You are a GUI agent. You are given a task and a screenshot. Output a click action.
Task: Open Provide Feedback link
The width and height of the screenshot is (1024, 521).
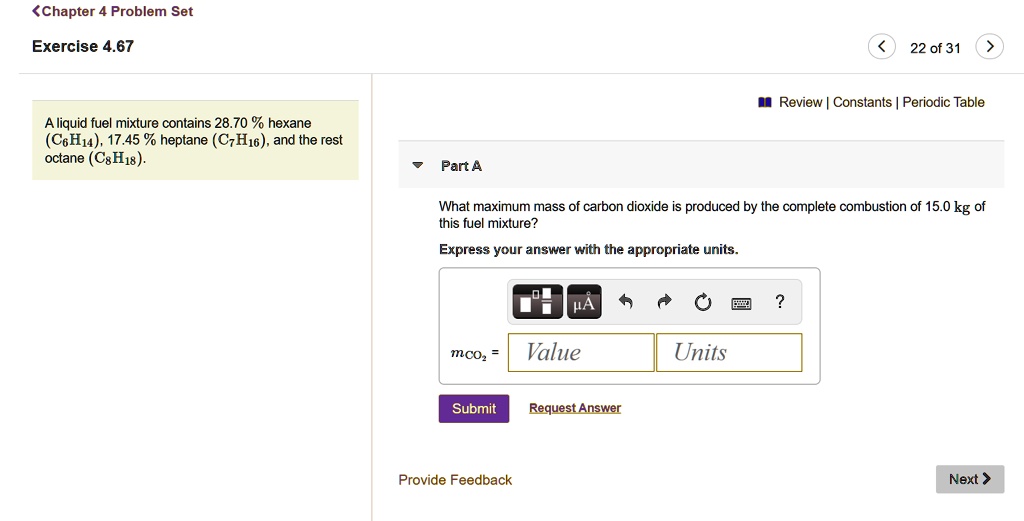tap(455, 480)
